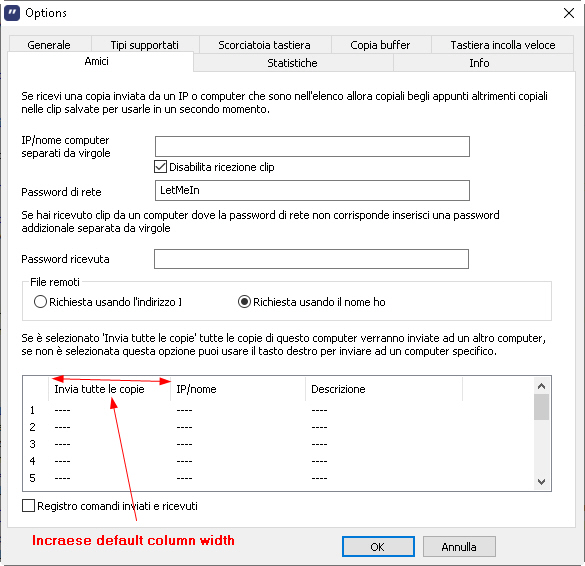Click the Password ricevuta input field
Screen dimensions: 585x566
(312, 259)
